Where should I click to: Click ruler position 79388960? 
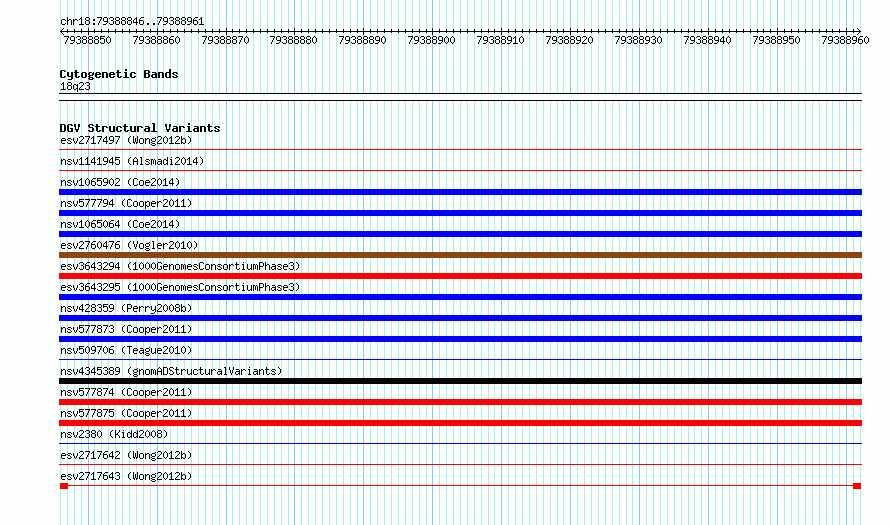click(x=845, y=40)
